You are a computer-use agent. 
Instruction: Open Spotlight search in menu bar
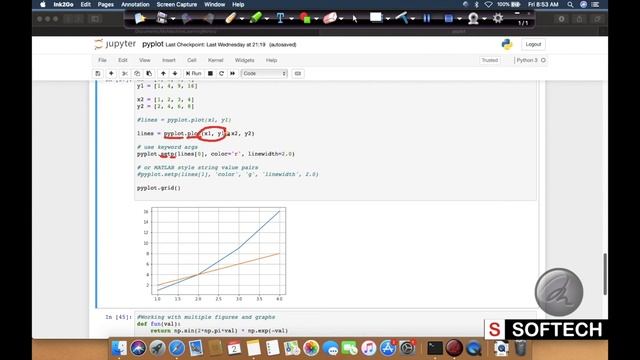(570, 4)
